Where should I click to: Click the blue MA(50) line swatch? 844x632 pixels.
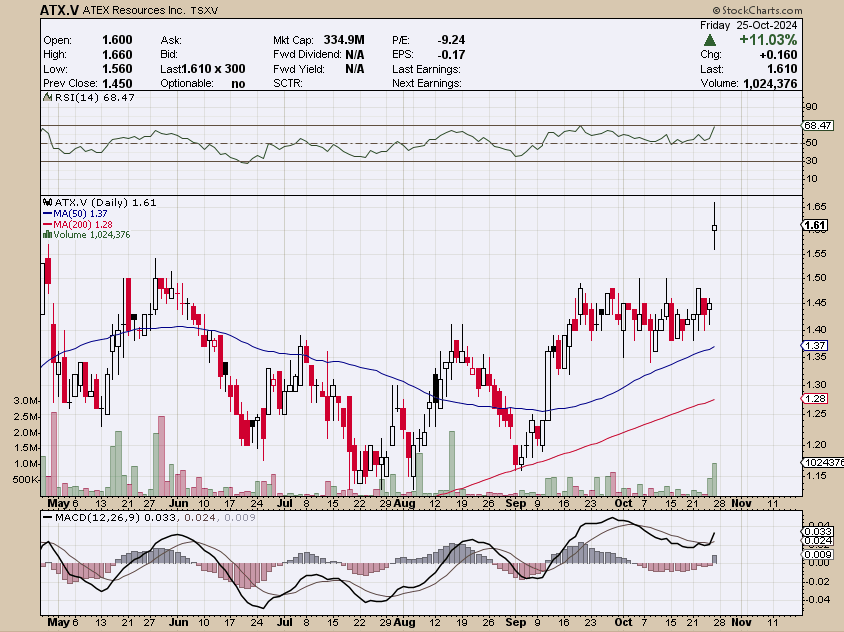coord(47,214)
